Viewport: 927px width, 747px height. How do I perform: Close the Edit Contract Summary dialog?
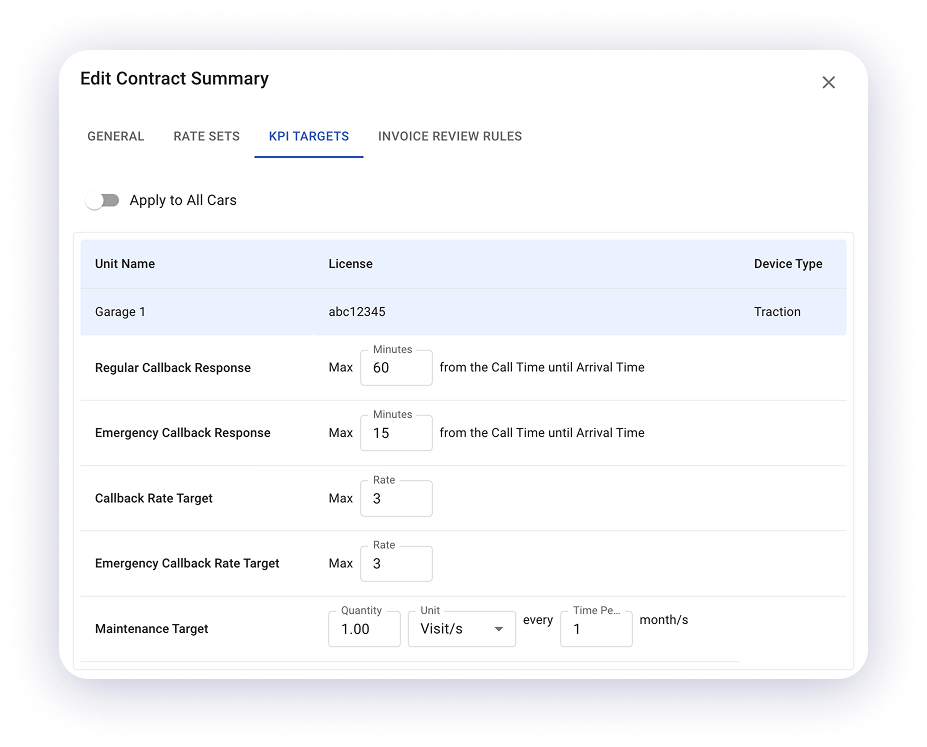(828, 82)
